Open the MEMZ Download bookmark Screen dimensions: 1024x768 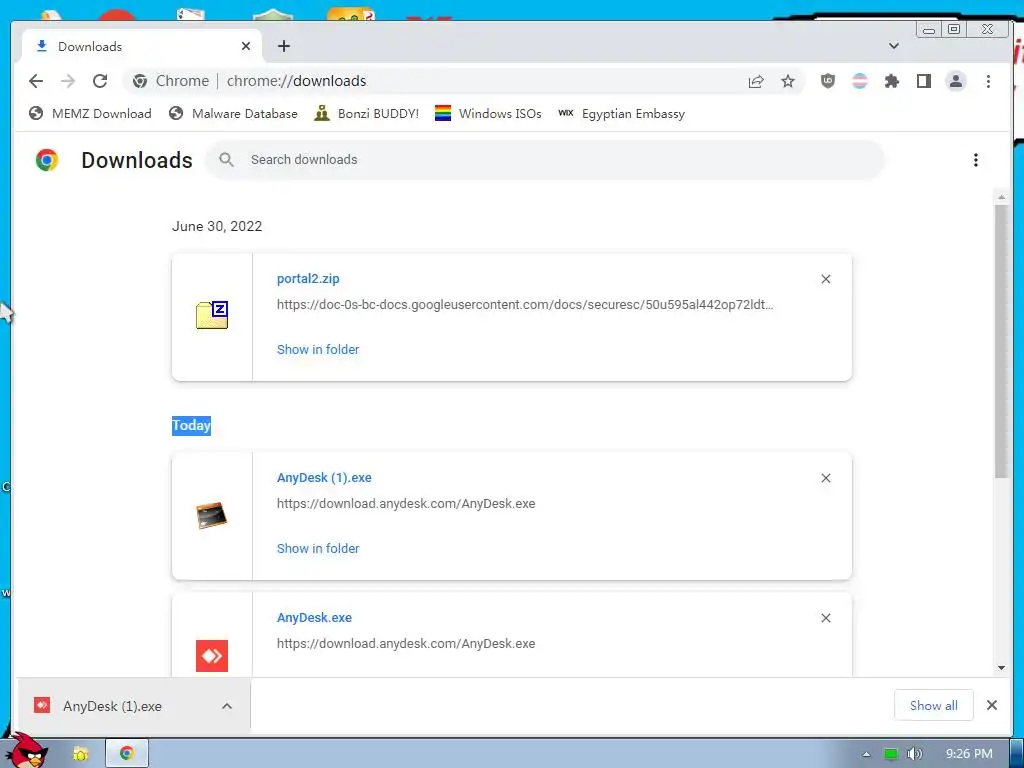90,114
